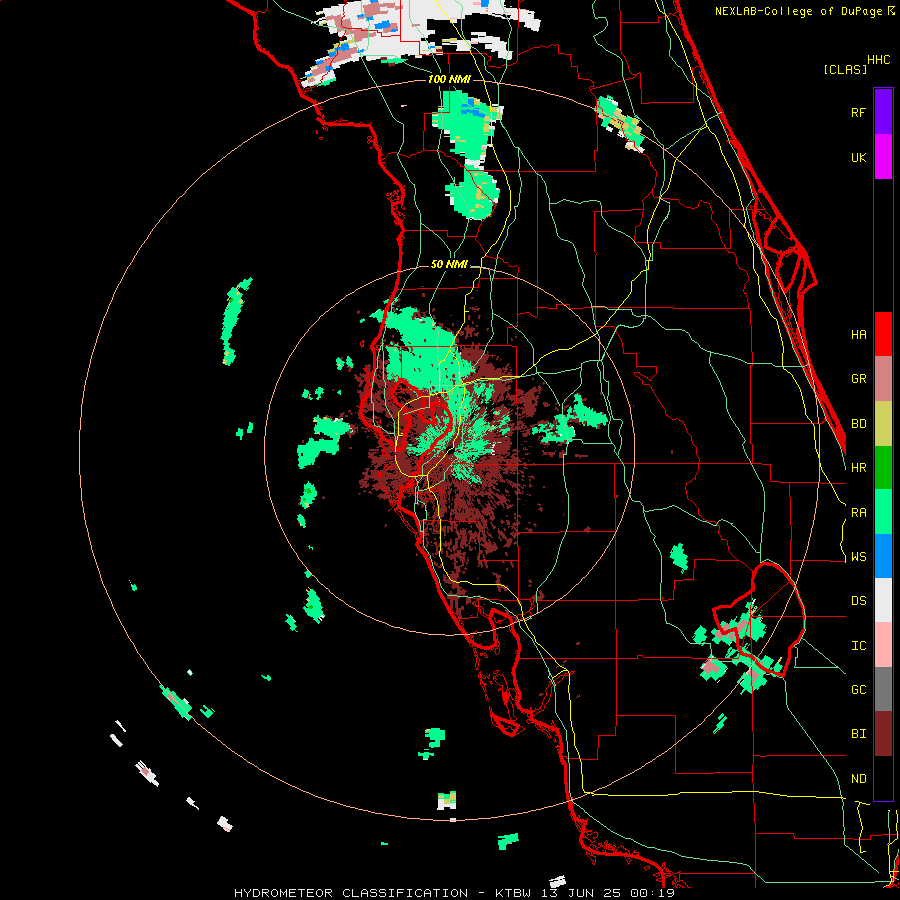Viewport: 900px width, 900px height.
Task: Click the RF legend label
Action: coord(858,112)
